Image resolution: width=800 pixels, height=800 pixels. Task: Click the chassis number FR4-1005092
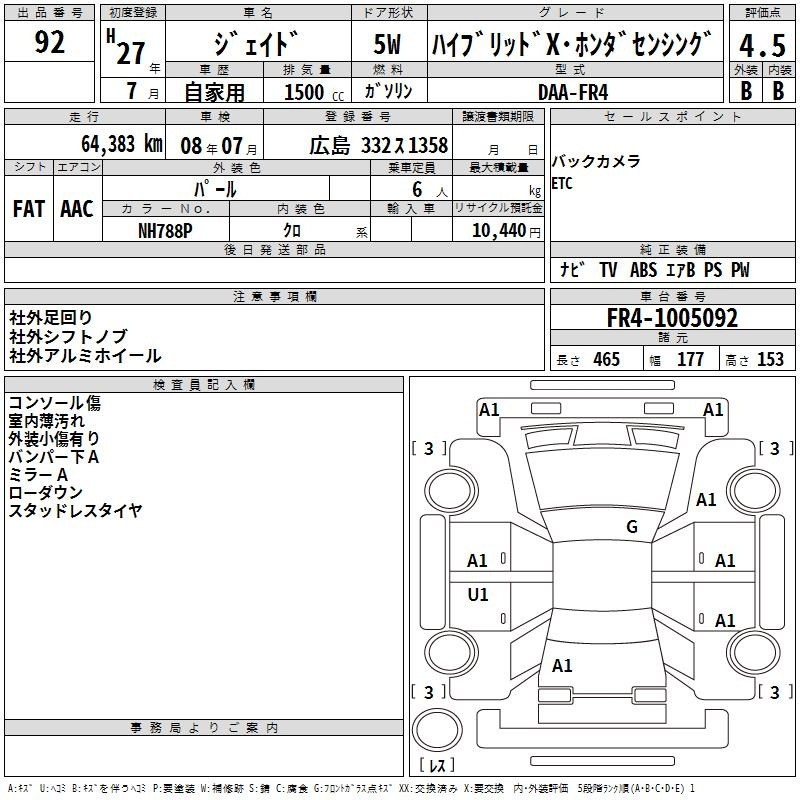672,319
